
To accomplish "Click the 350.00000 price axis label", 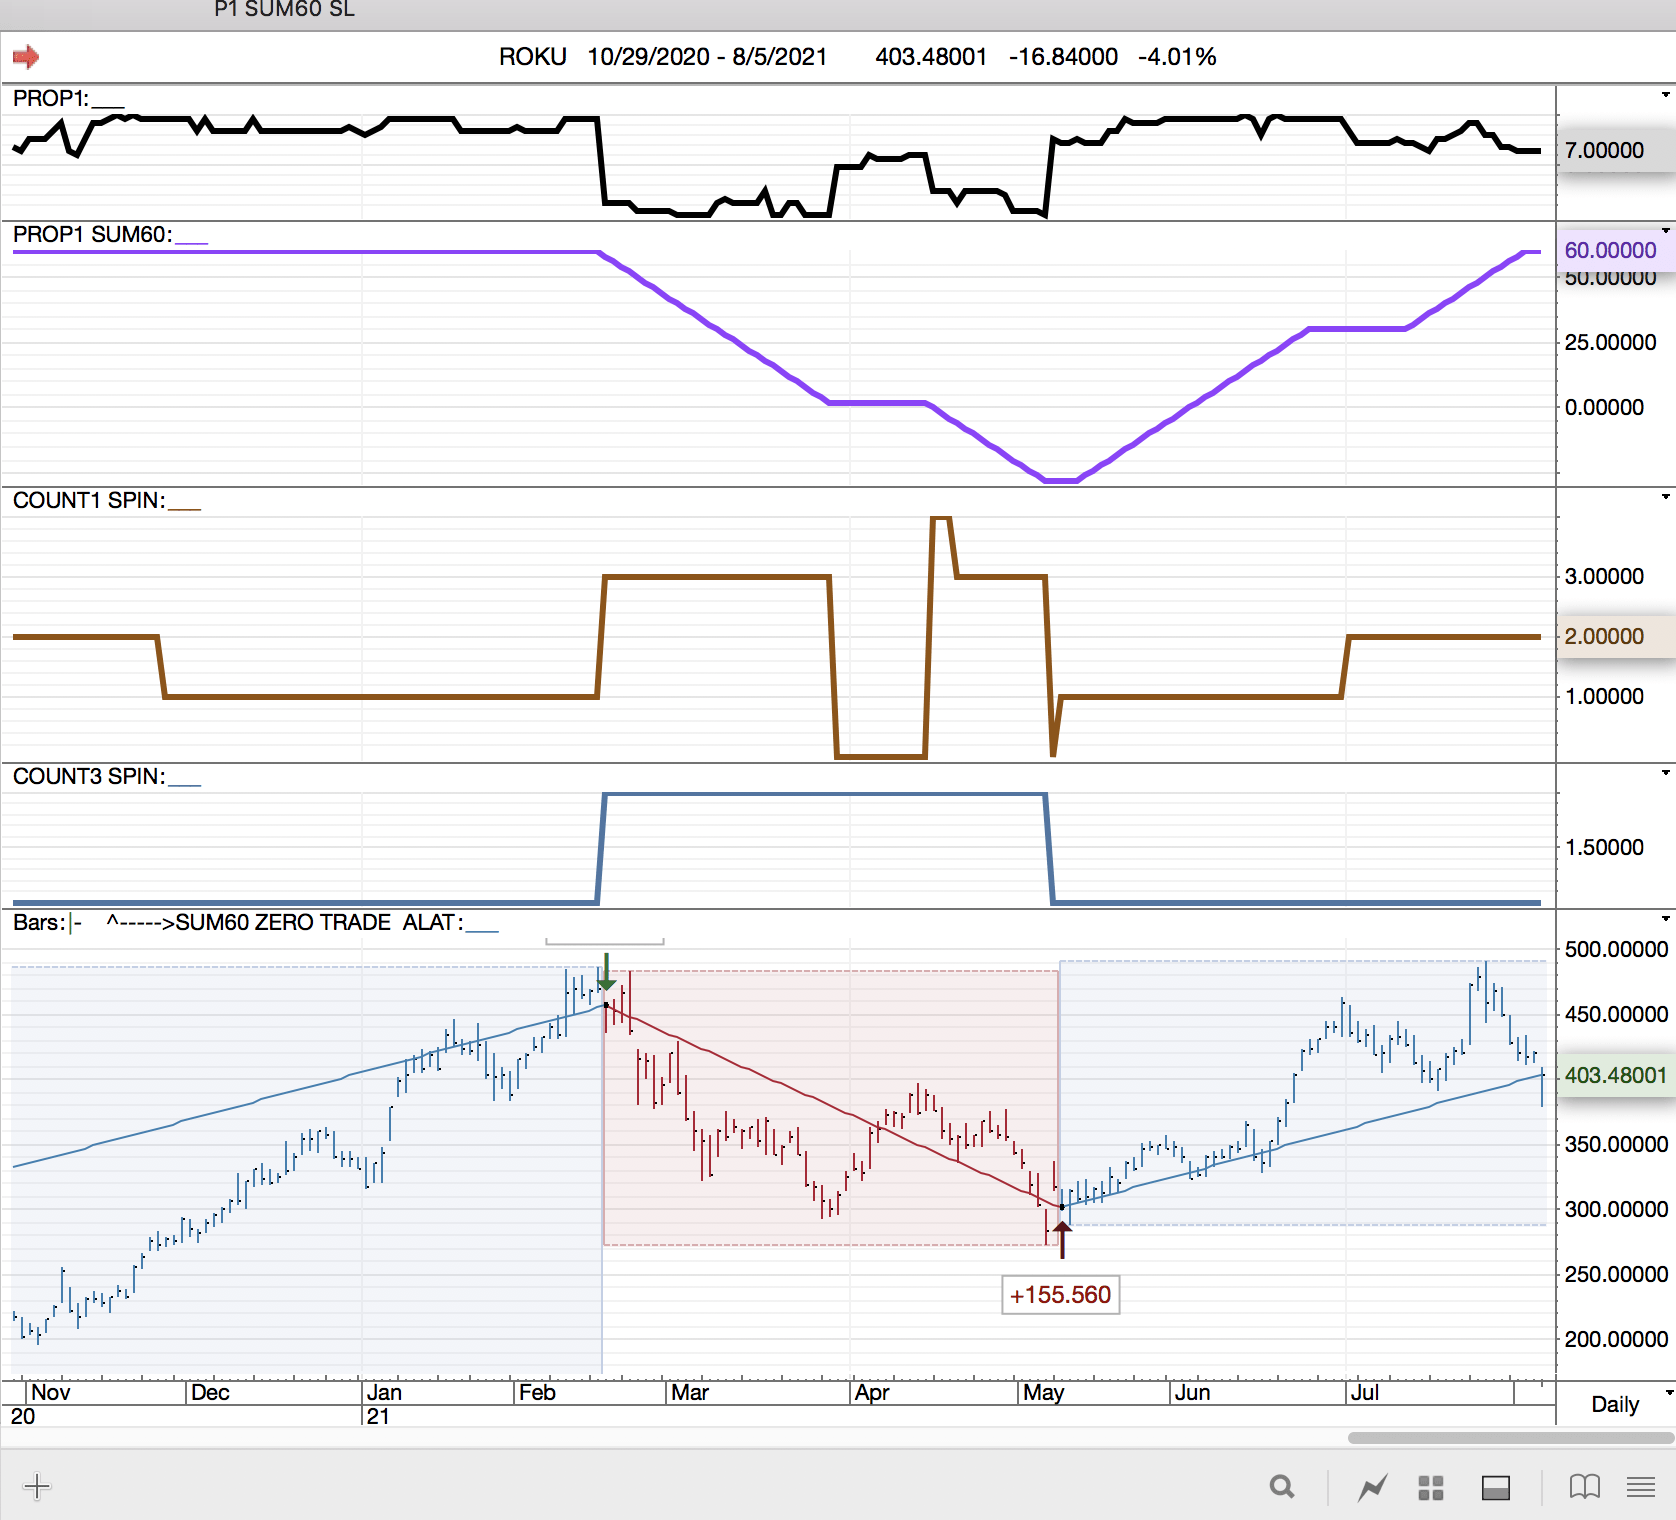I will coord(1616,1144).
